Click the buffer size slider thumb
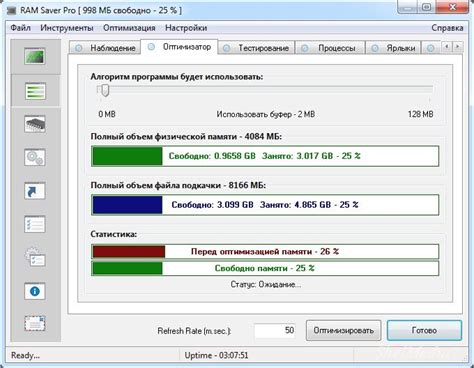Screen dimensions: 474x368 pyautogui.click(x=105, y=90)
